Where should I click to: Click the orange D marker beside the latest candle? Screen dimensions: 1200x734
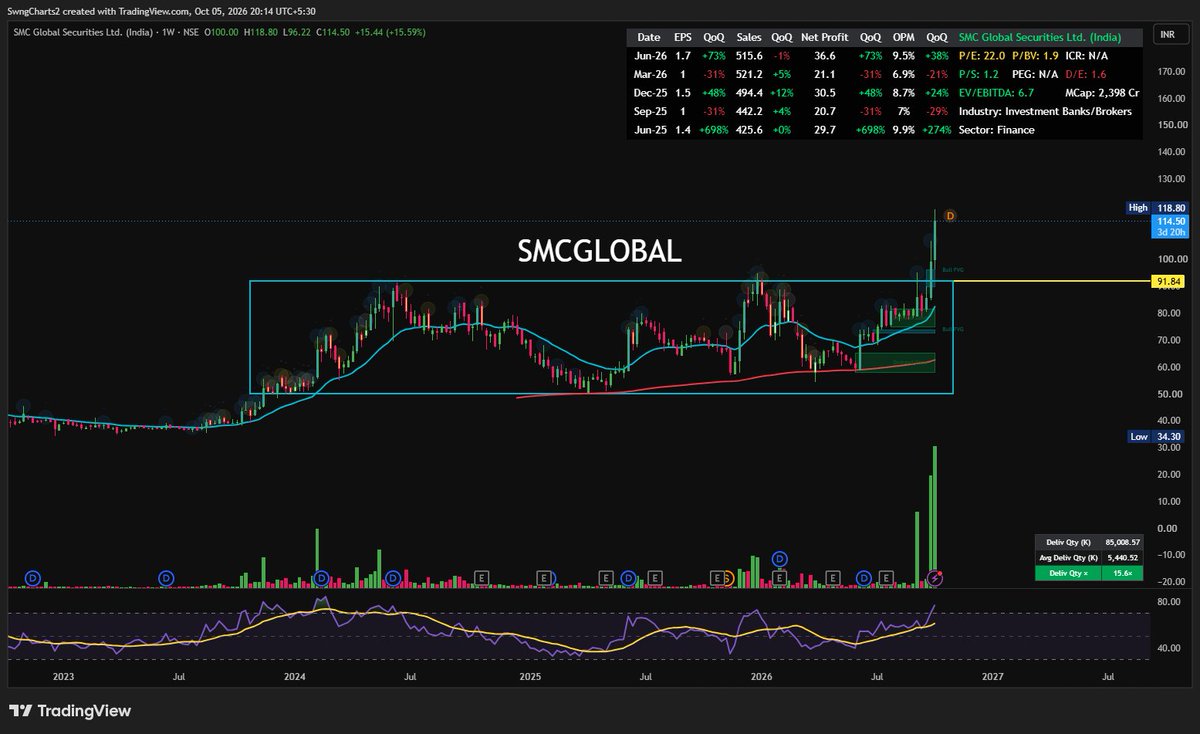(x=951, y=215)
